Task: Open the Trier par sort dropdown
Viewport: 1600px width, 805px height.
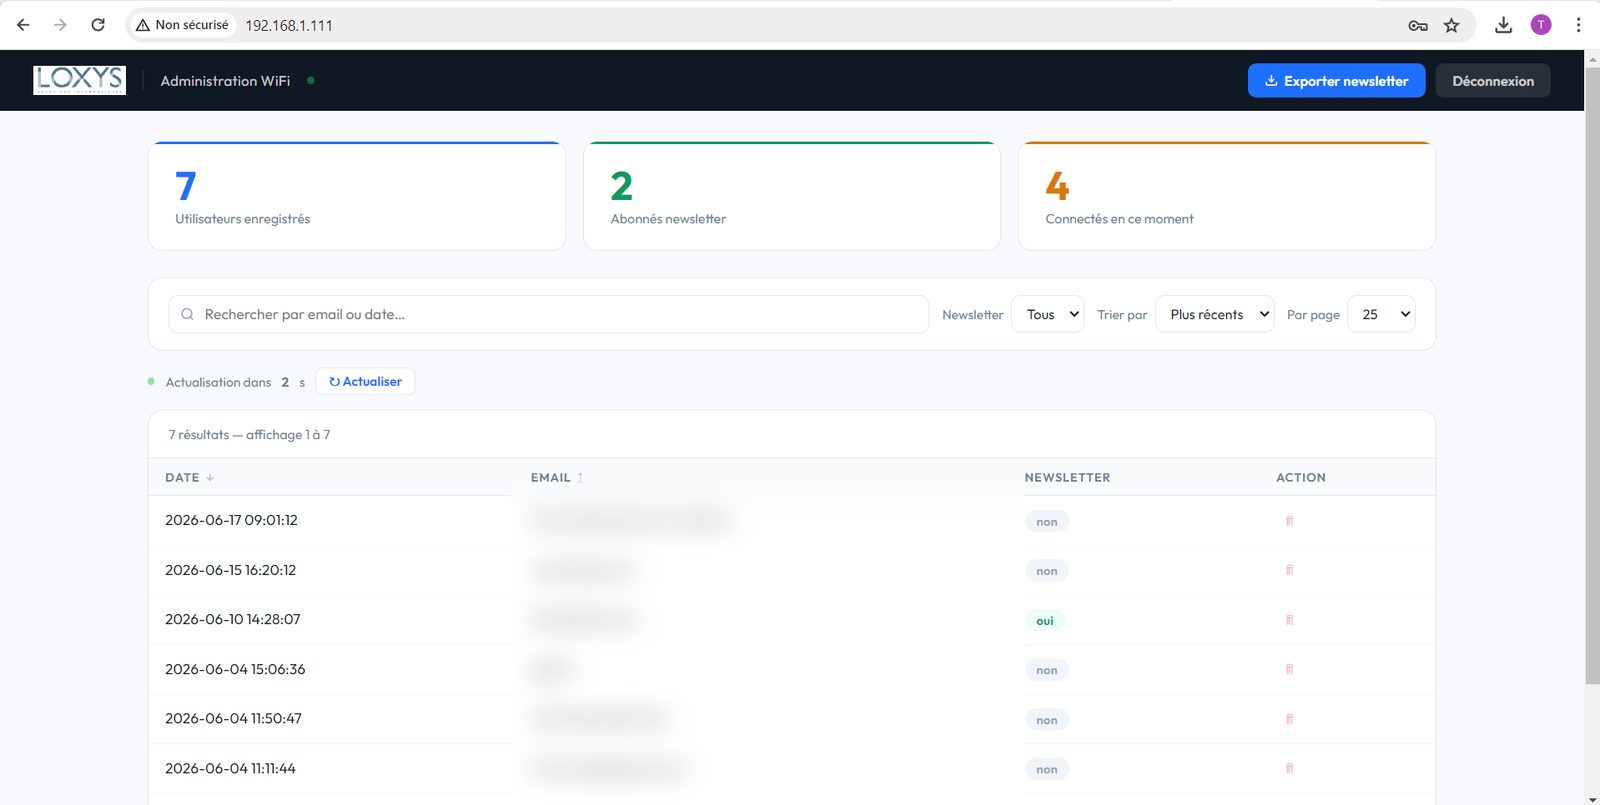Action: (x=1215, y=314)
